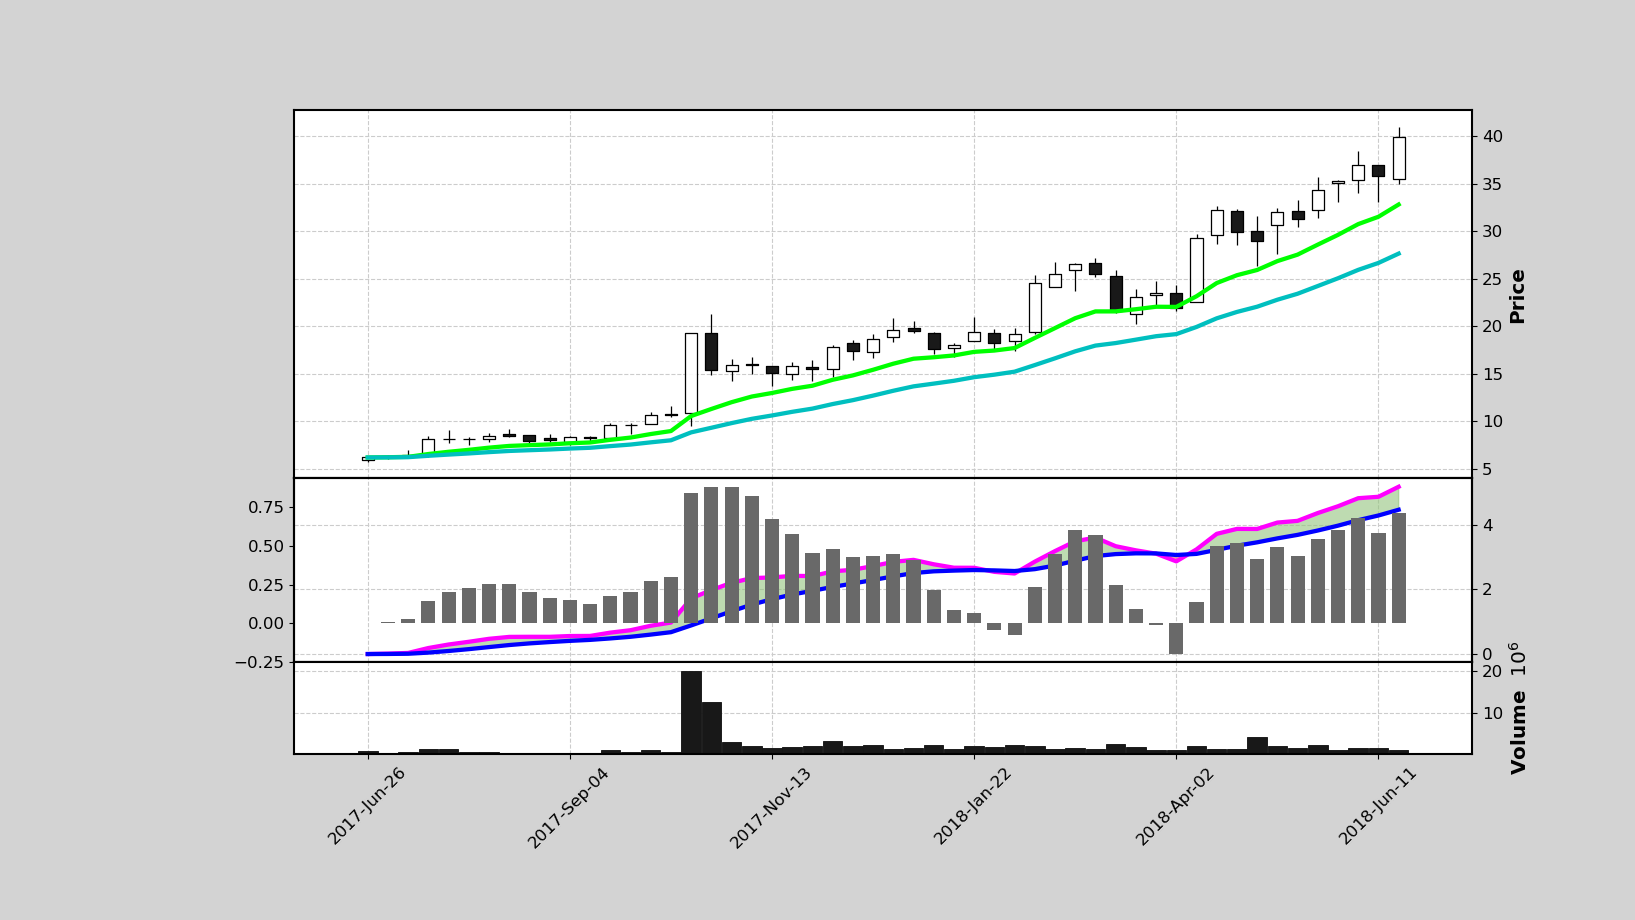
Task: Click the 20 tick on Volume axis
Action: (x=1493, y=672)
